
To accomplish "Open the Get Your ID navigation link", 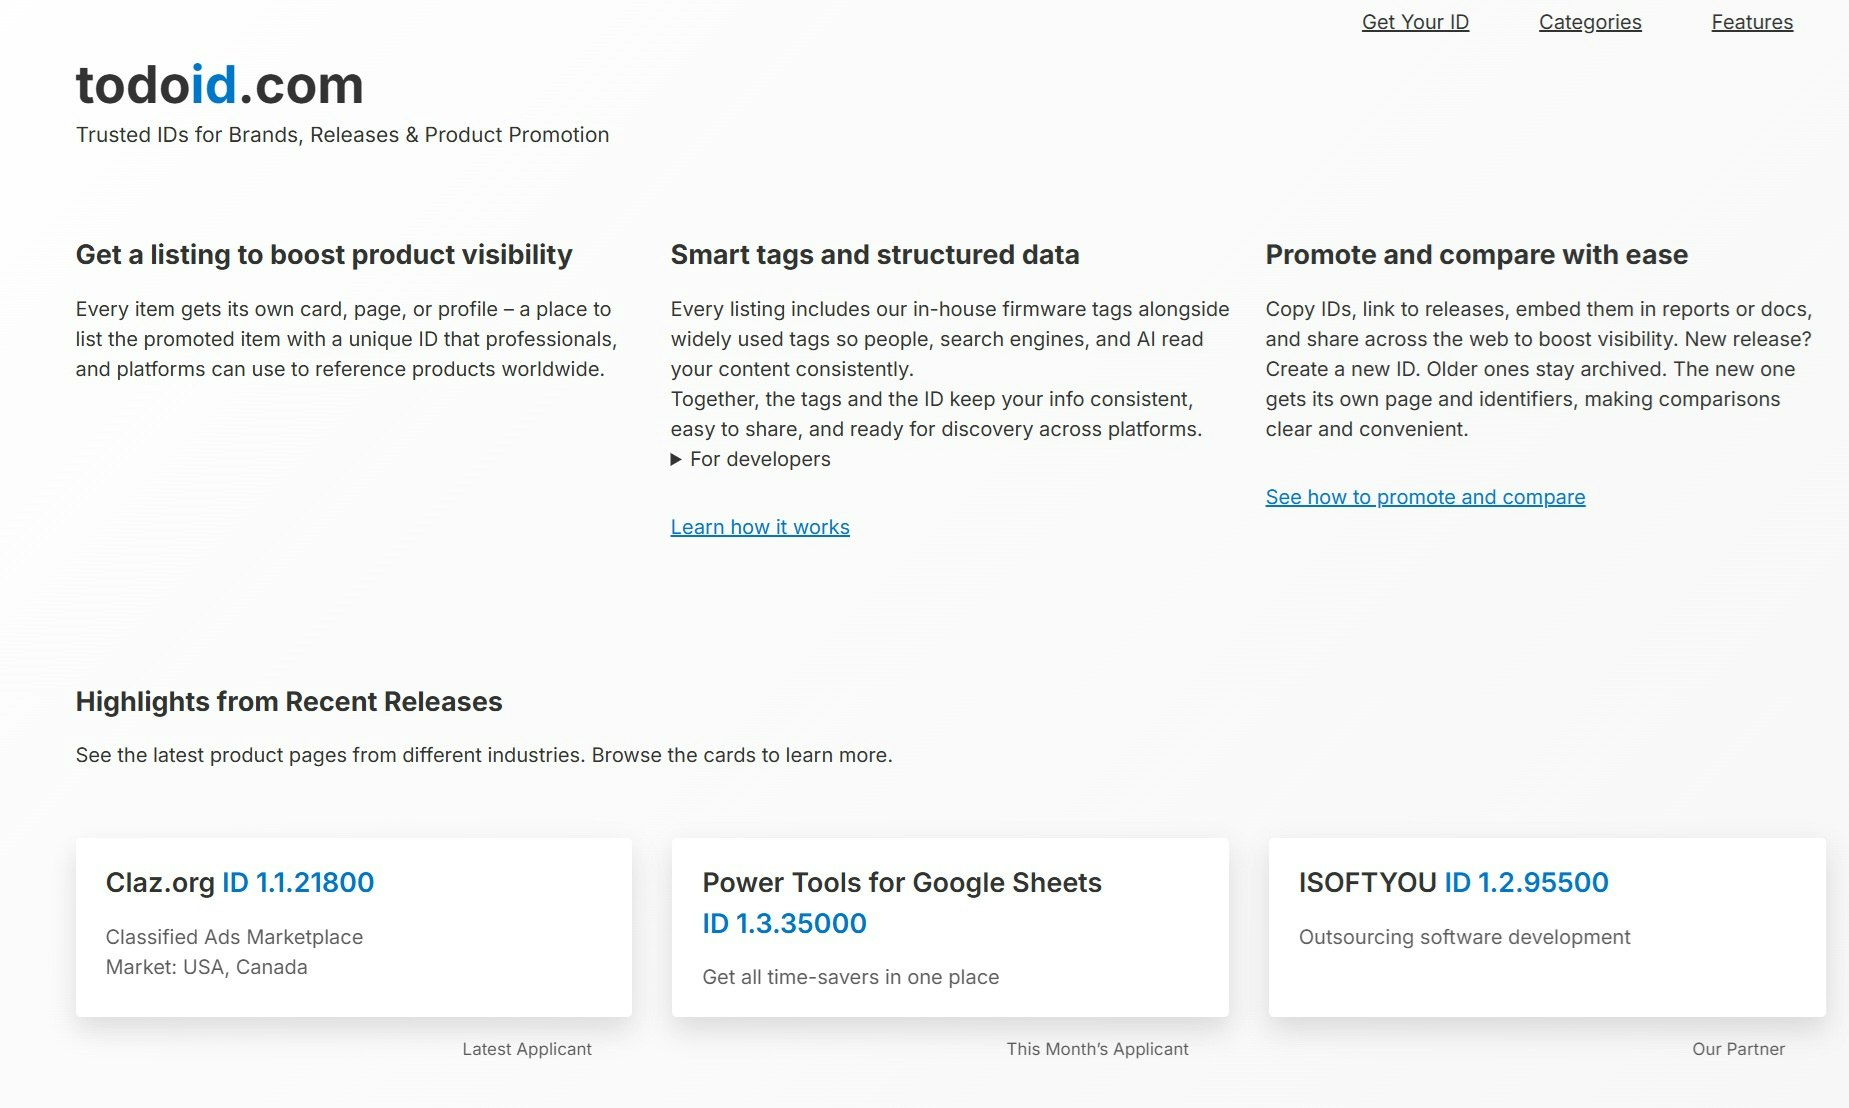I will [x=1414, y=22].
